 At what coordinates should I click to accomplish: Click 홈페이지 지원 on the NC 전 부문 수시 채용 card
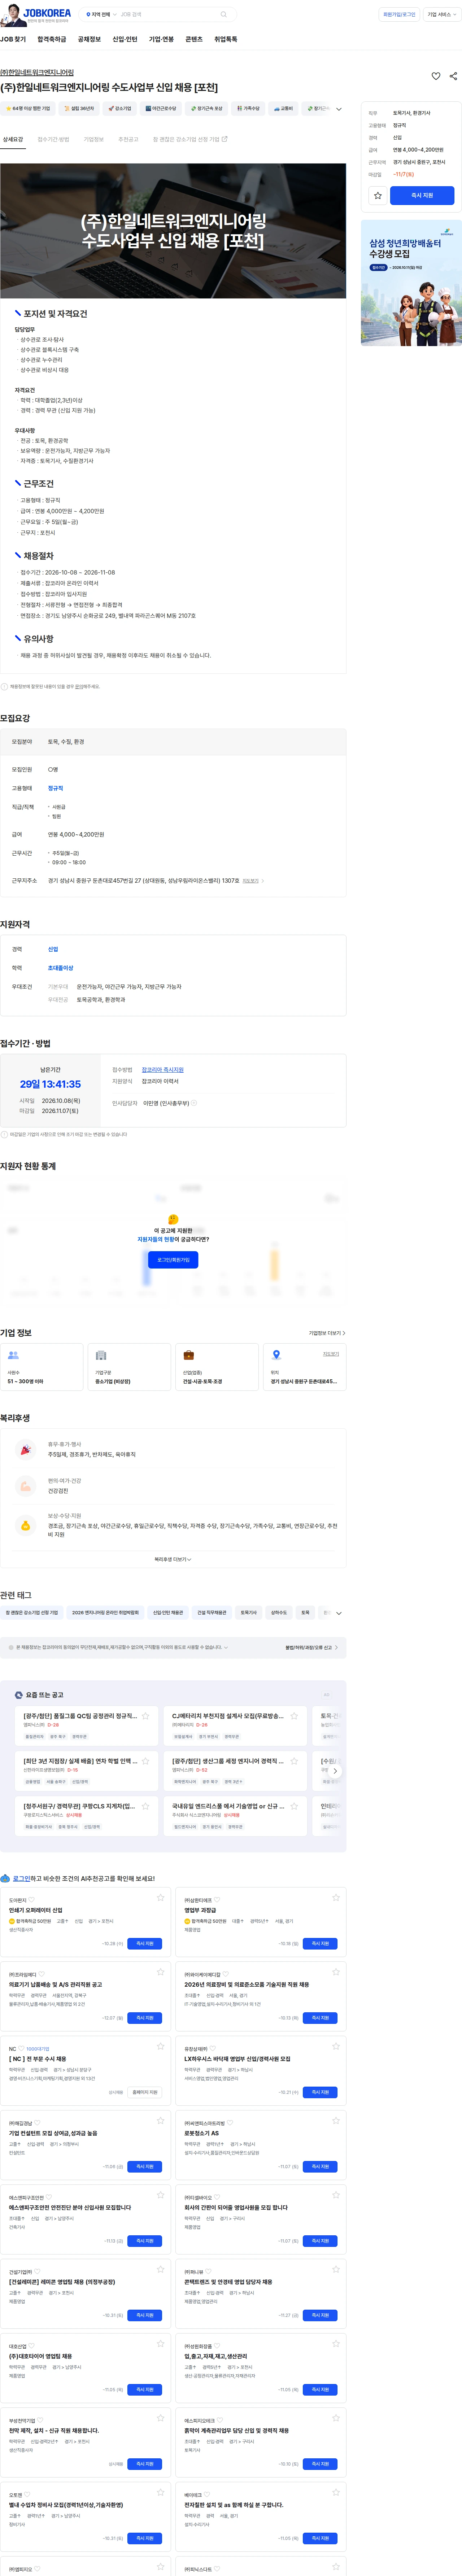pos(145,2092)
